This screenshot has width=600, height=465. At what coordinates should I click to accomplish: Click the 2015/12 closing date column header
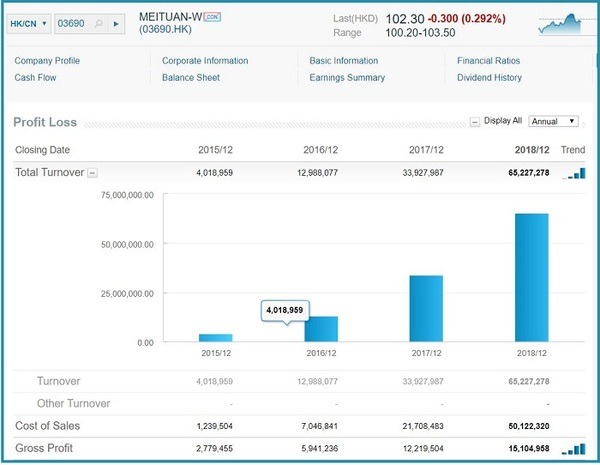(x=215, y=150)
